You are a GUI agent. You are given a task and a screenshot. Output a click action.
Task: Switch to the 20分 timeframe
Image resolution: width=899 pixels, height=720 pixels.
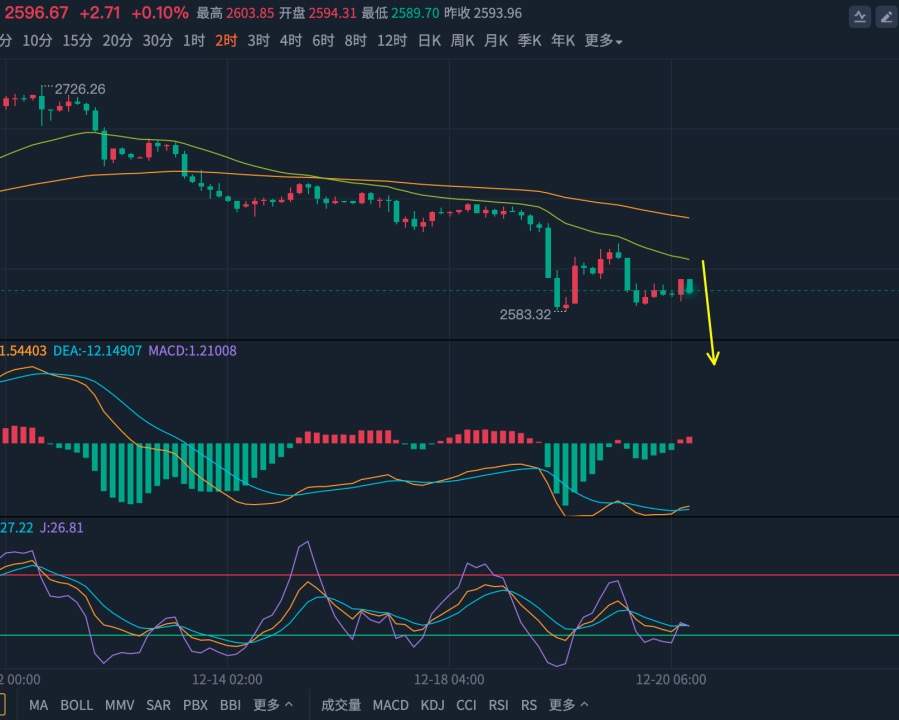point(118,41)
